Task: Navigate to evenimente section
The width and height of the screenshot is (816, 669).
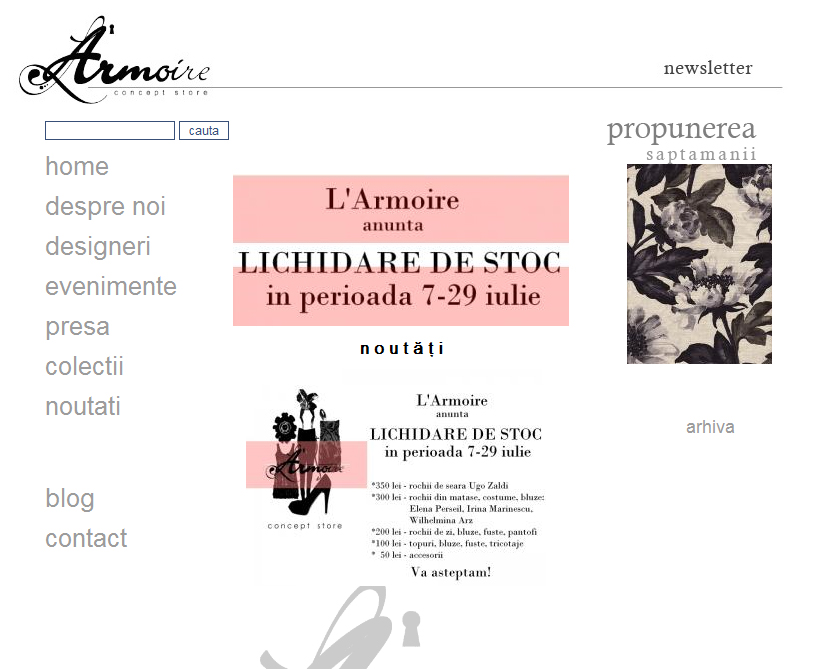Action: pos(111,287)
